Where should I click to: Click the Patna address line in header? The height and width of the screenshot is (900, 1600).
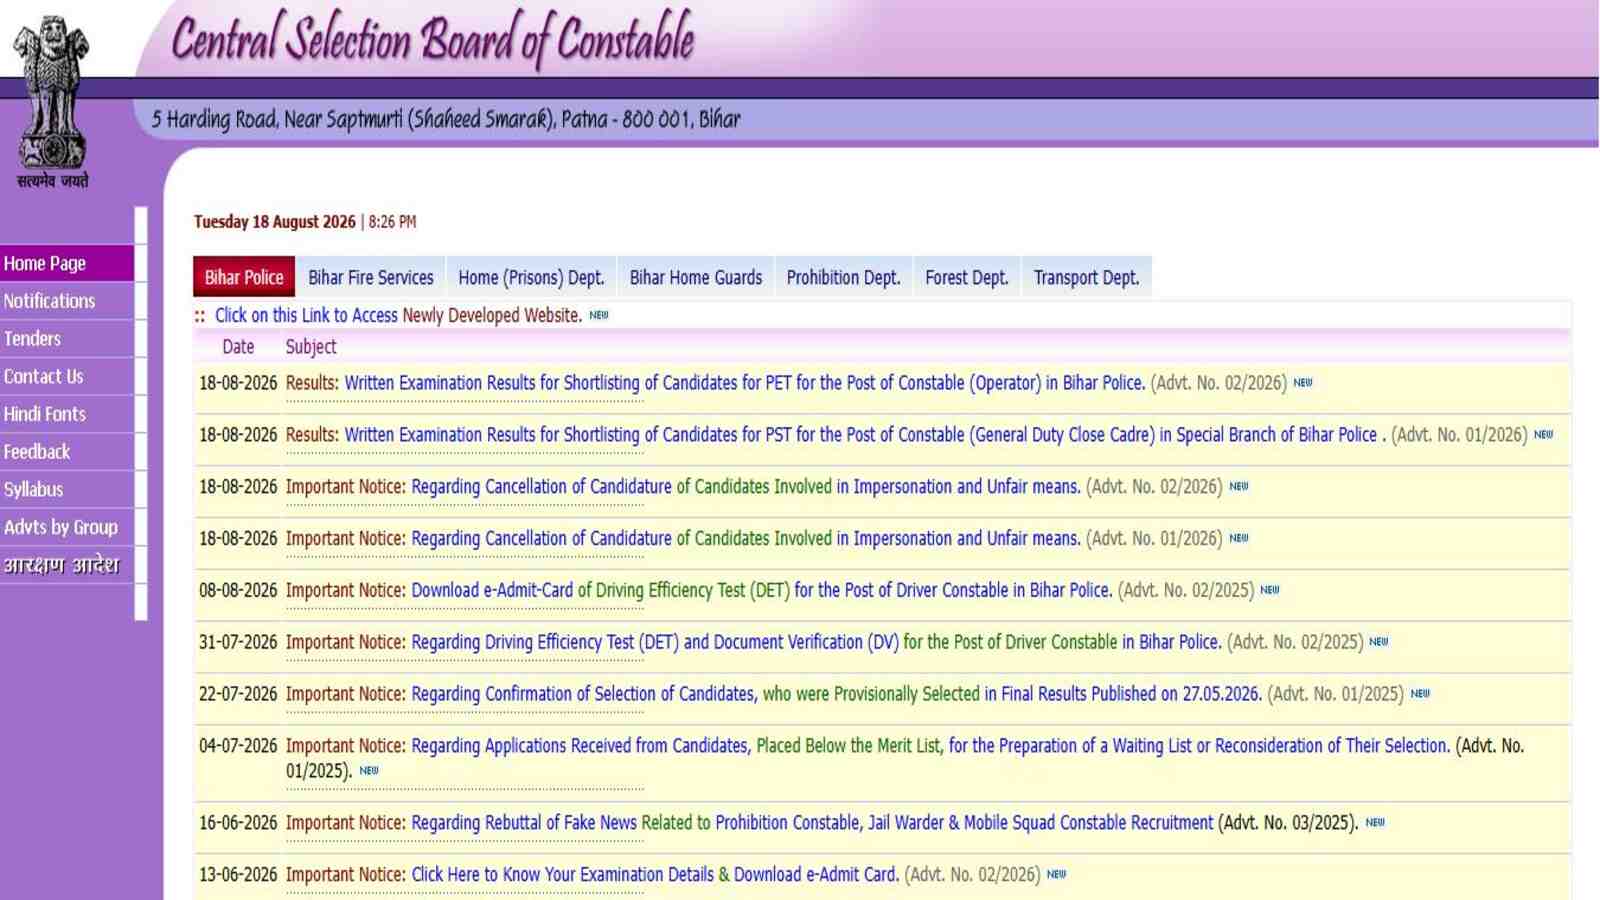pyautogui.click(x=446, y=120)
